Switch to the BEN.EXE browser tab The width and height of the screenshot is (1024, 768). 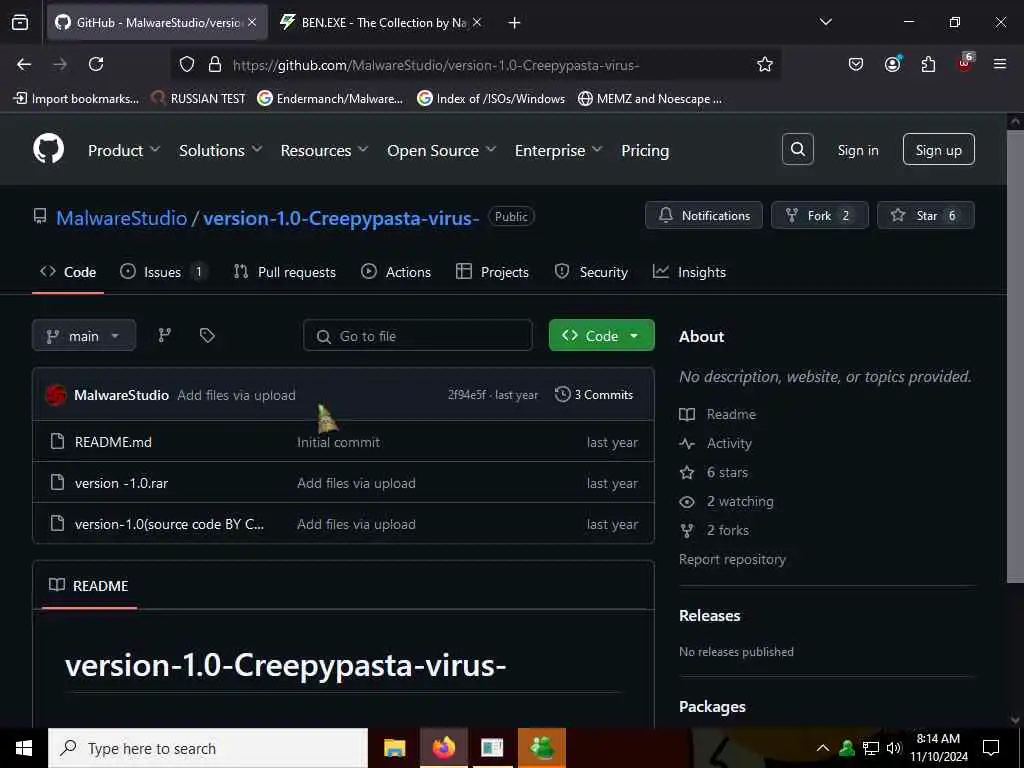(x=382, y=22)
